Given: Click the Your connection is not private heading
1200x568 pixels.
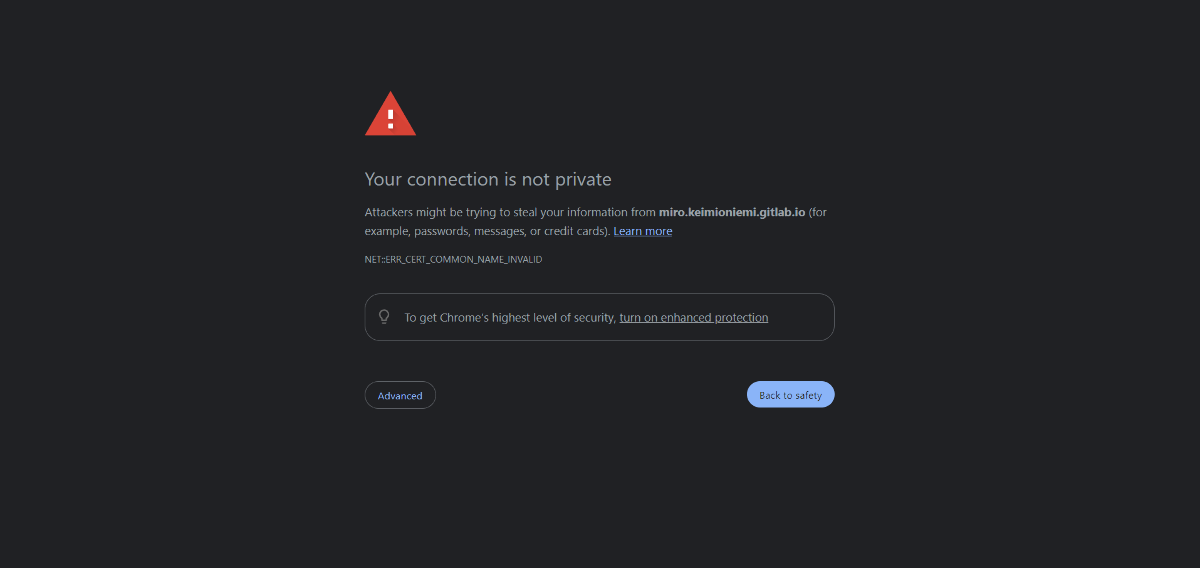Looking at the screenshot, I should click(488, 180).
